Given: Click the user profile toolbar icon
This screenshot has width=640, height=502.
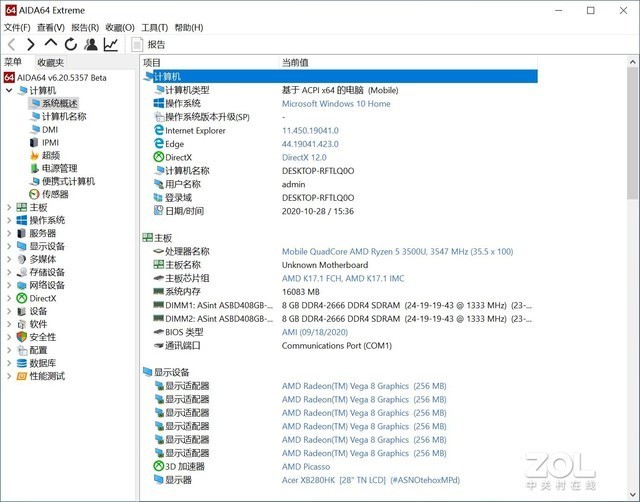Looking at the screenshot, I should [x=91, y=44].
